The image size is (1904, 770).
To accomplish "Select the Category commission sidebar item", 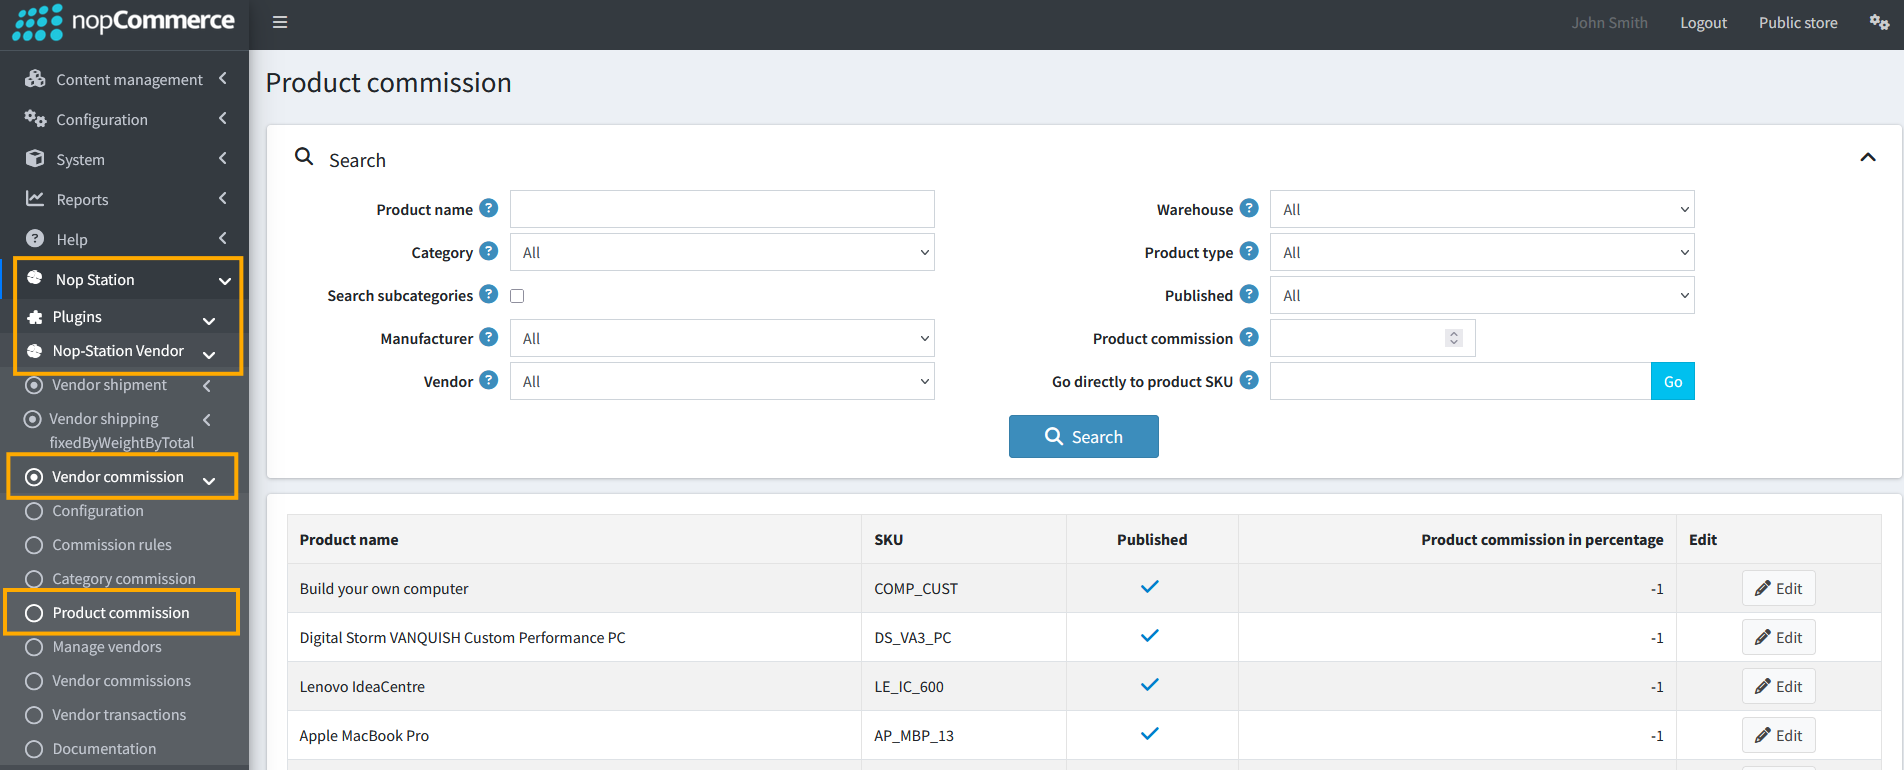I will click(x=124, y=579).
